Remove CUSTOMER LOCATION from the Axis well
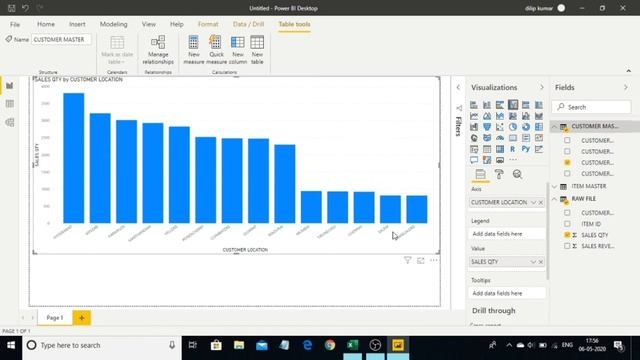Image resolution: width=640 pixels, height=360 pixels. coord(541,202)
